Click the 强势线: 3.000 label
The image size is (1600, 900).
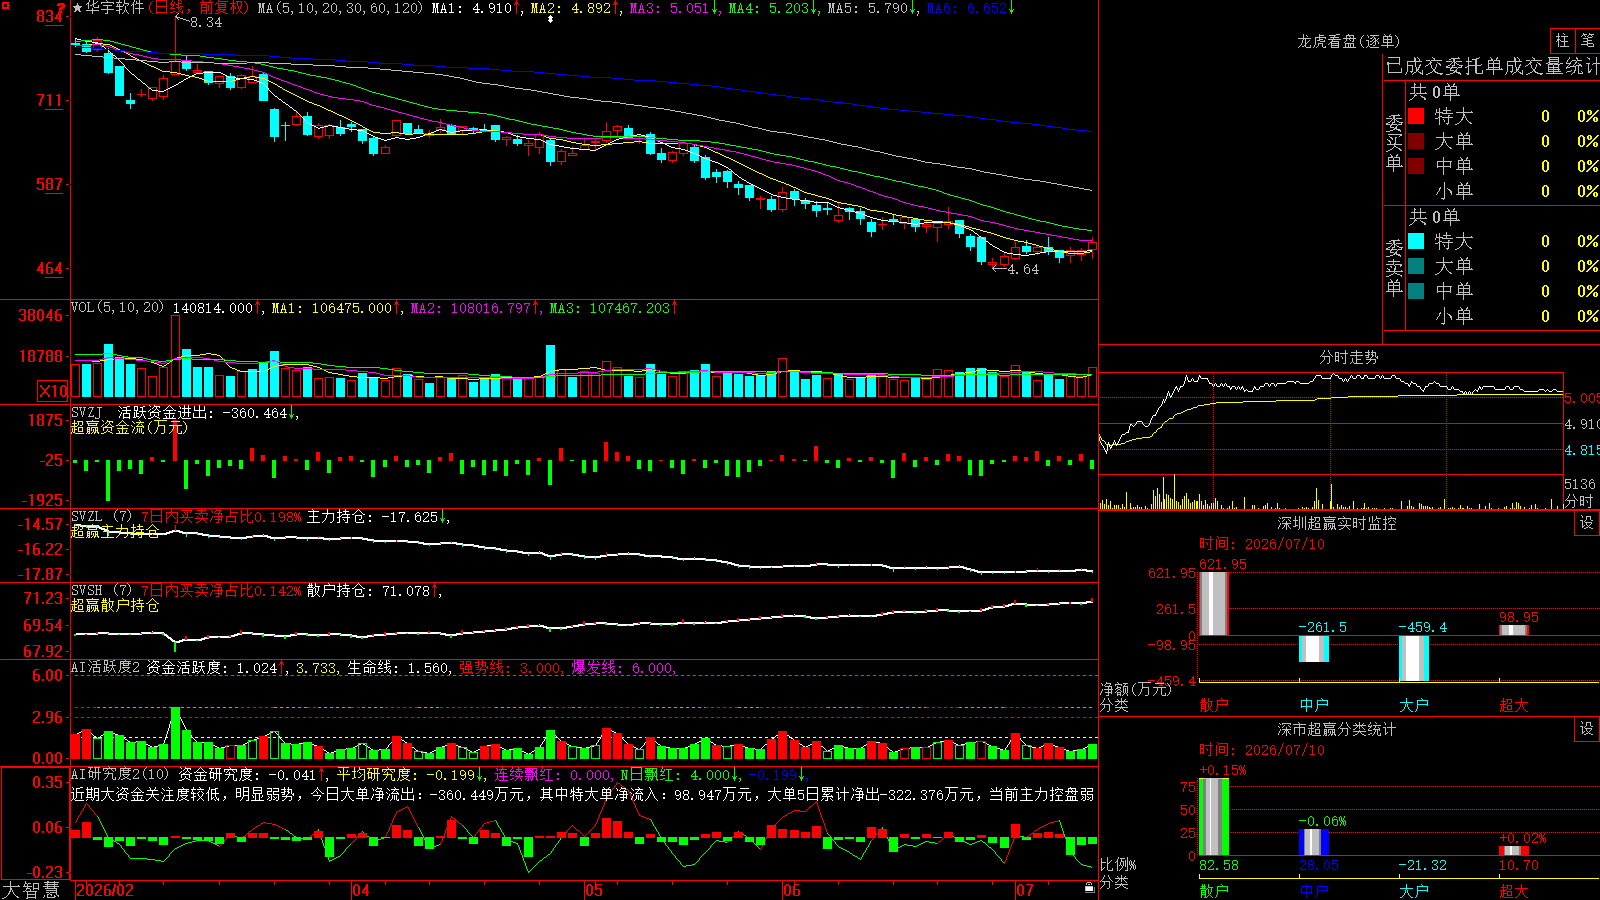pyautogui.click(x=510, y=667)
